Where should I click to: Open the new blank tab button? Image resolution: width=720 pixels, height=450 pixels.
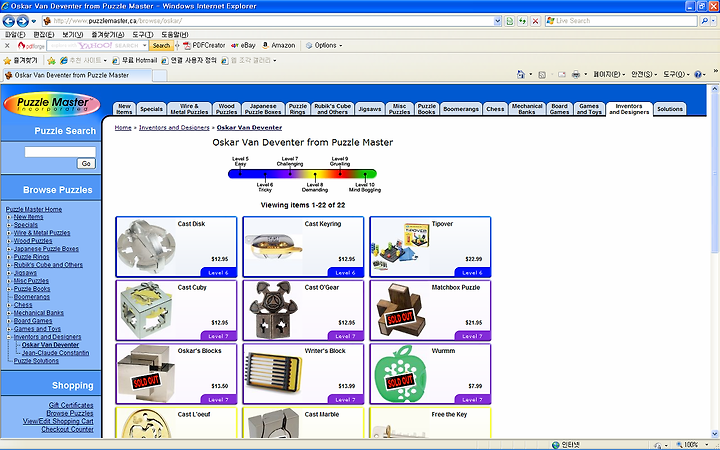(x=159, y=75)
